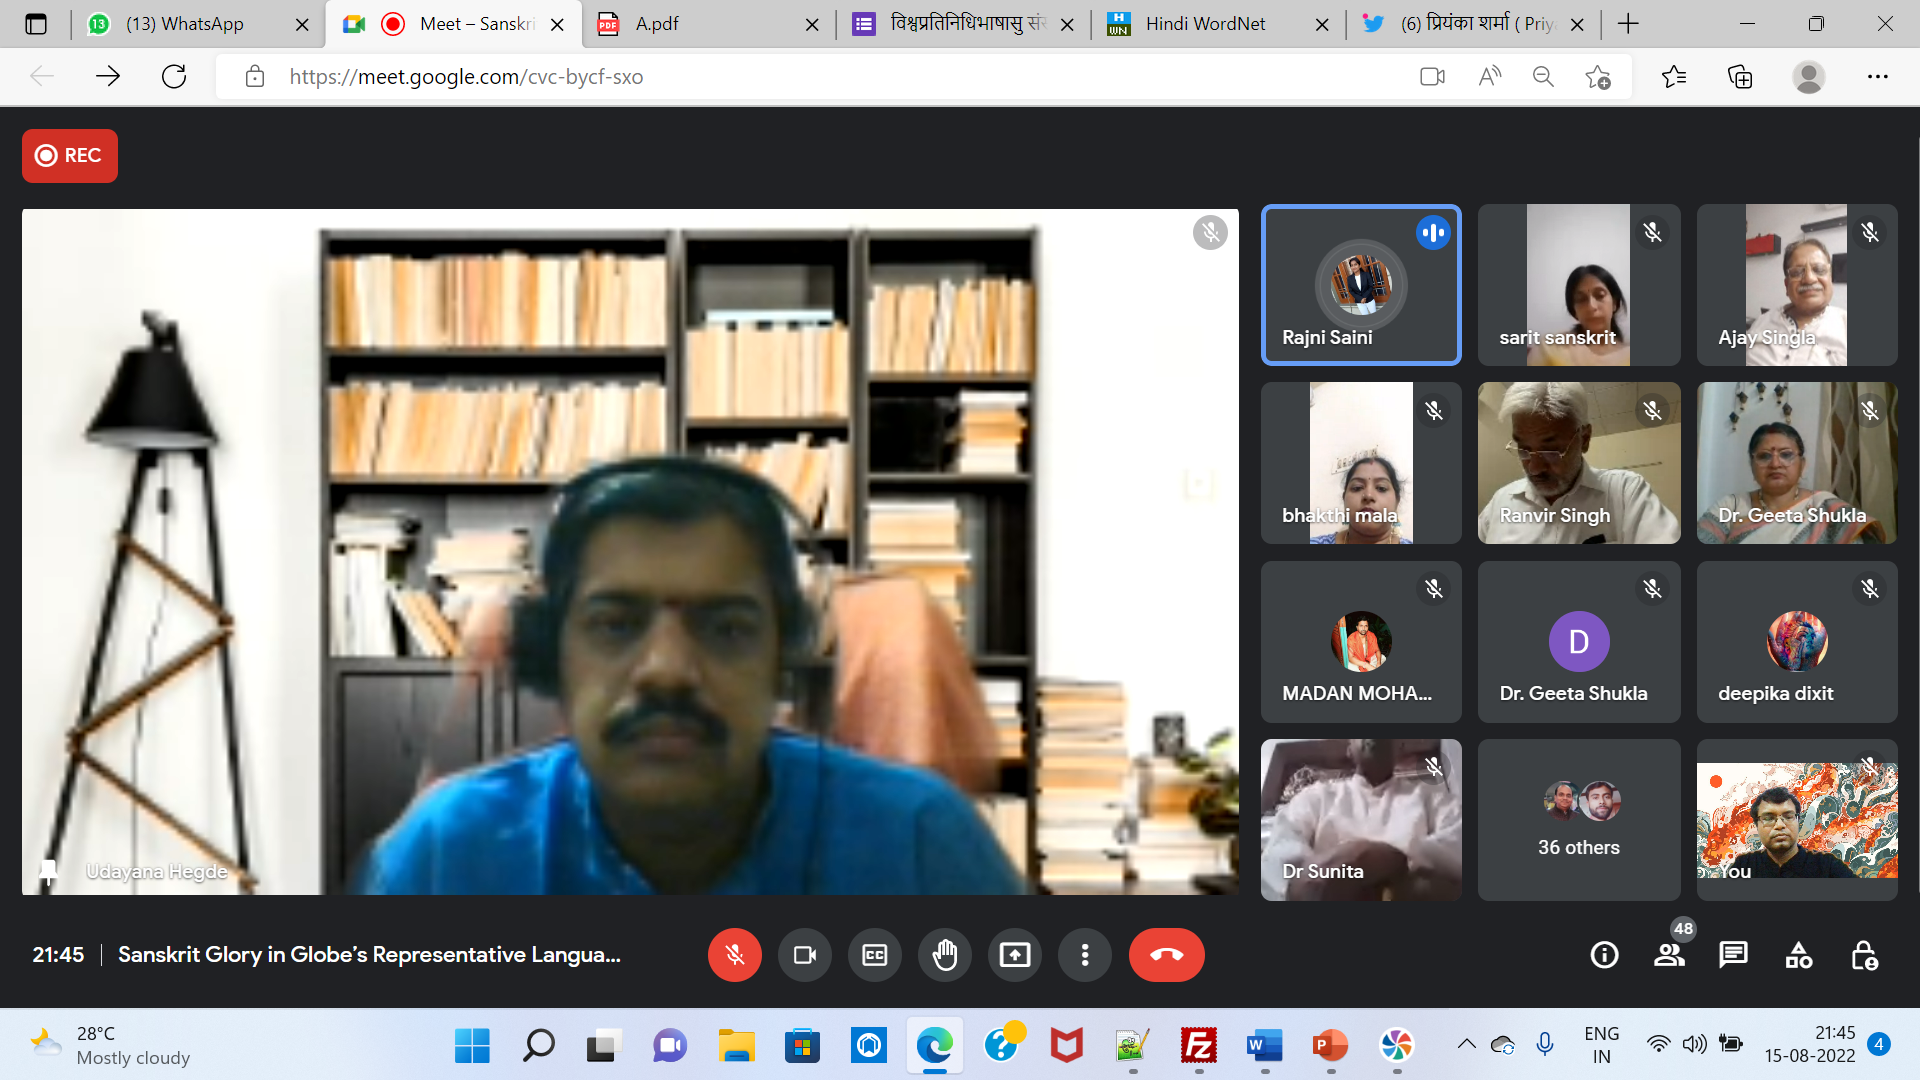Open the host controls lock icon

pos(1864,955)
